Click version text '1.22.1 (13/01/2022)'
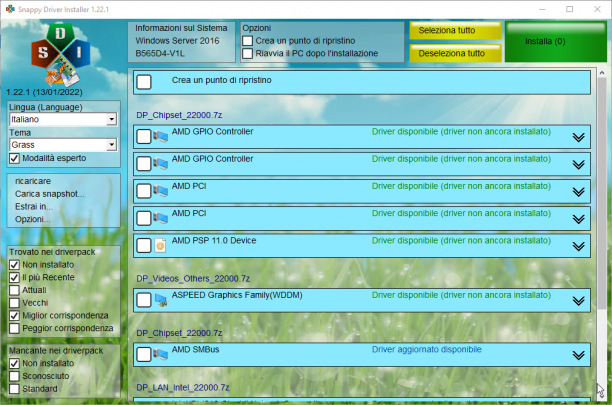Screen dimensions: 612x405 44,92
